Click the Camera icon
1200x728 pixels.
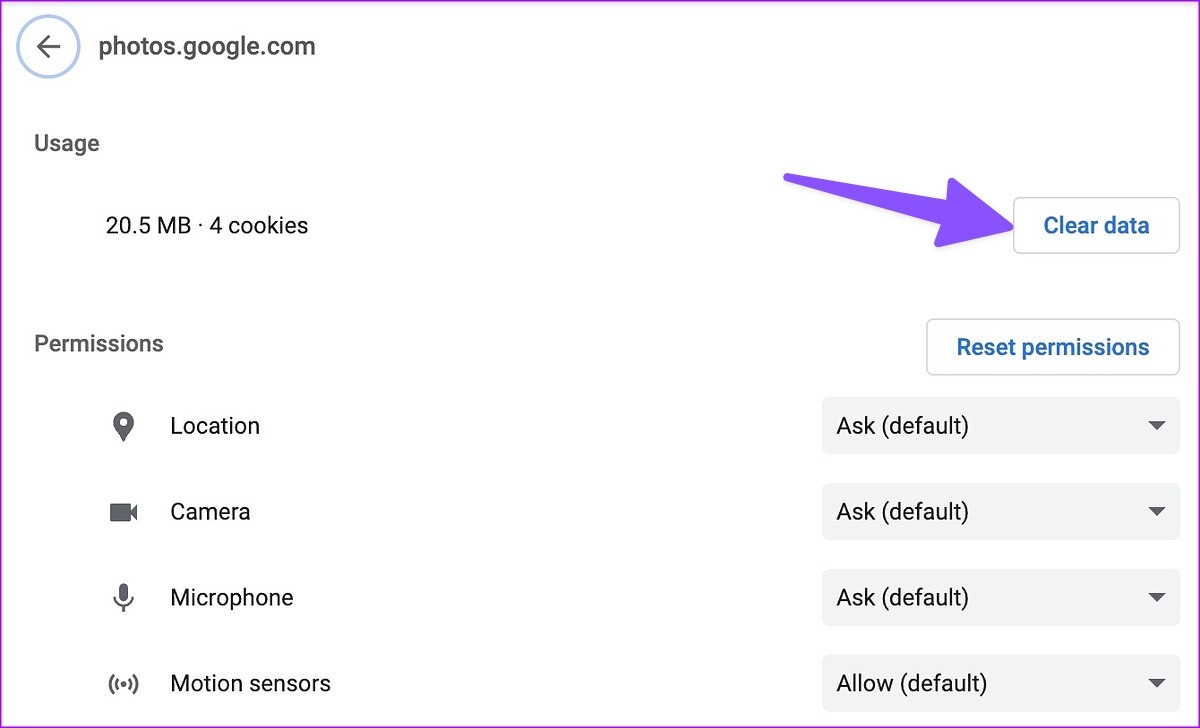123,512
